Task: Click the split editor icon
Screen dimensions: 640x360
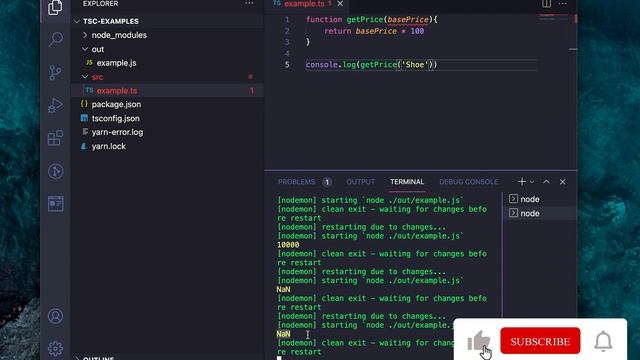Action: (x=546, y=4)
